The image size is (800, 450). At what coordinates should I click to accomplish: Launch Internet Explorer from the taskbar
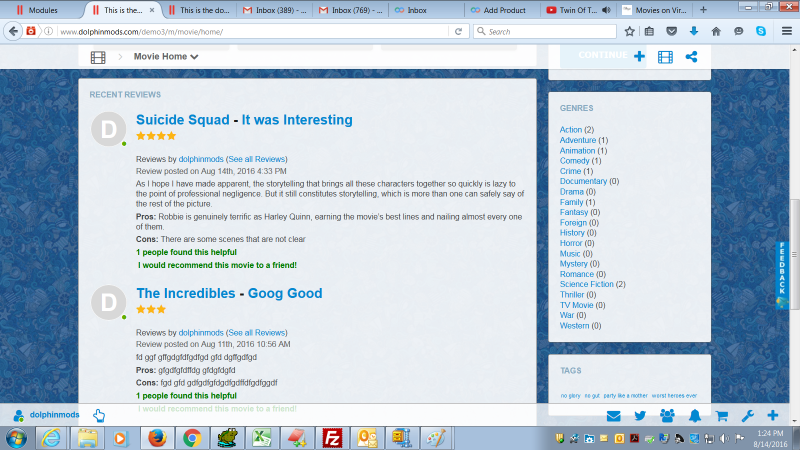point(52,438)
